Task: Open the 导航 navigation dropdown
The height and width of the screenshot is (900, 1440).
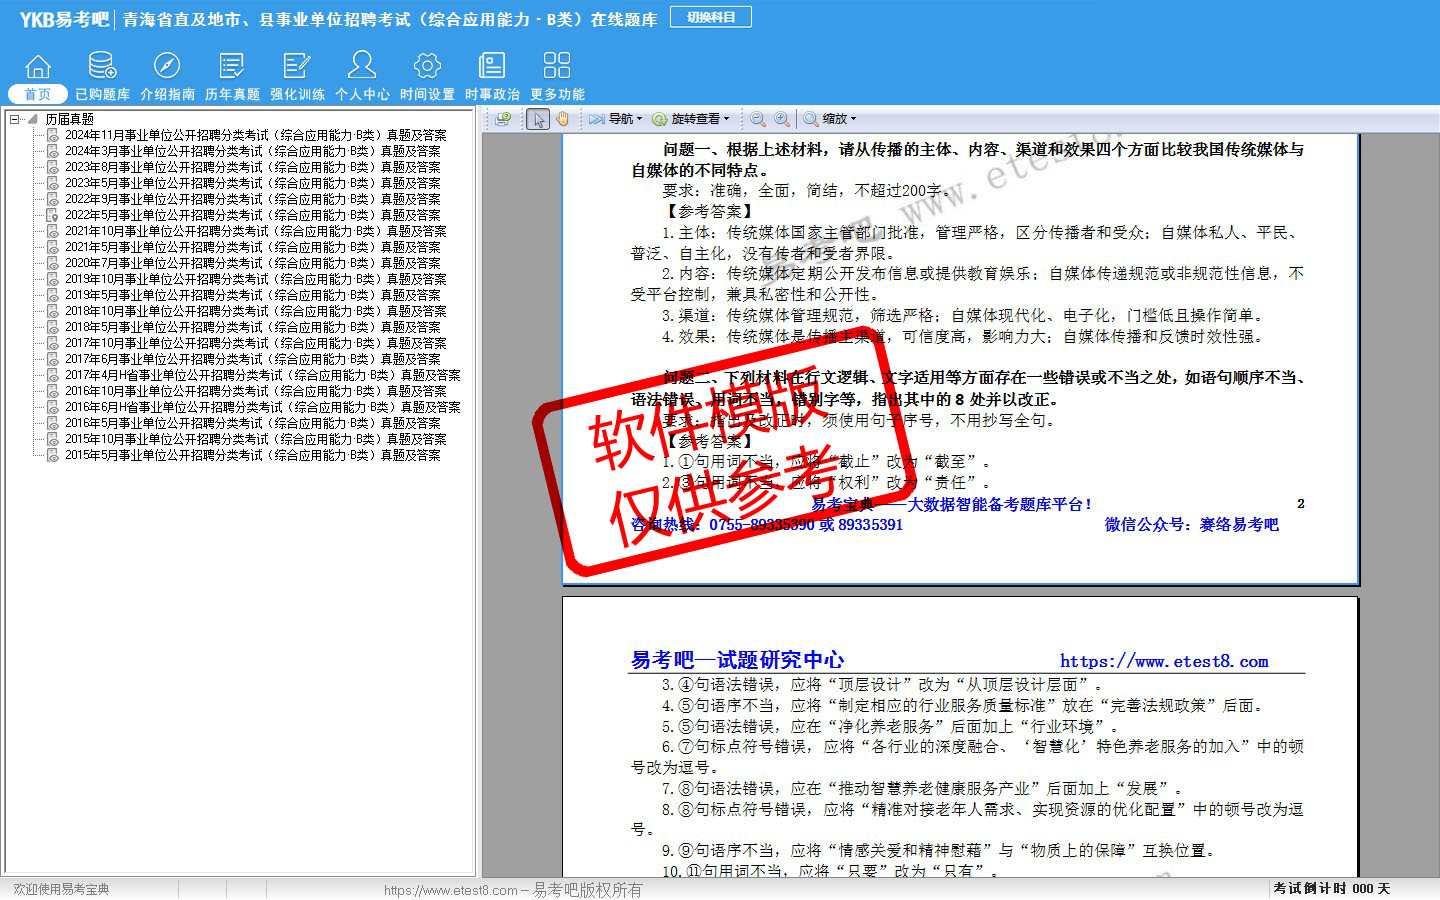Action: [x=616, y=119]
